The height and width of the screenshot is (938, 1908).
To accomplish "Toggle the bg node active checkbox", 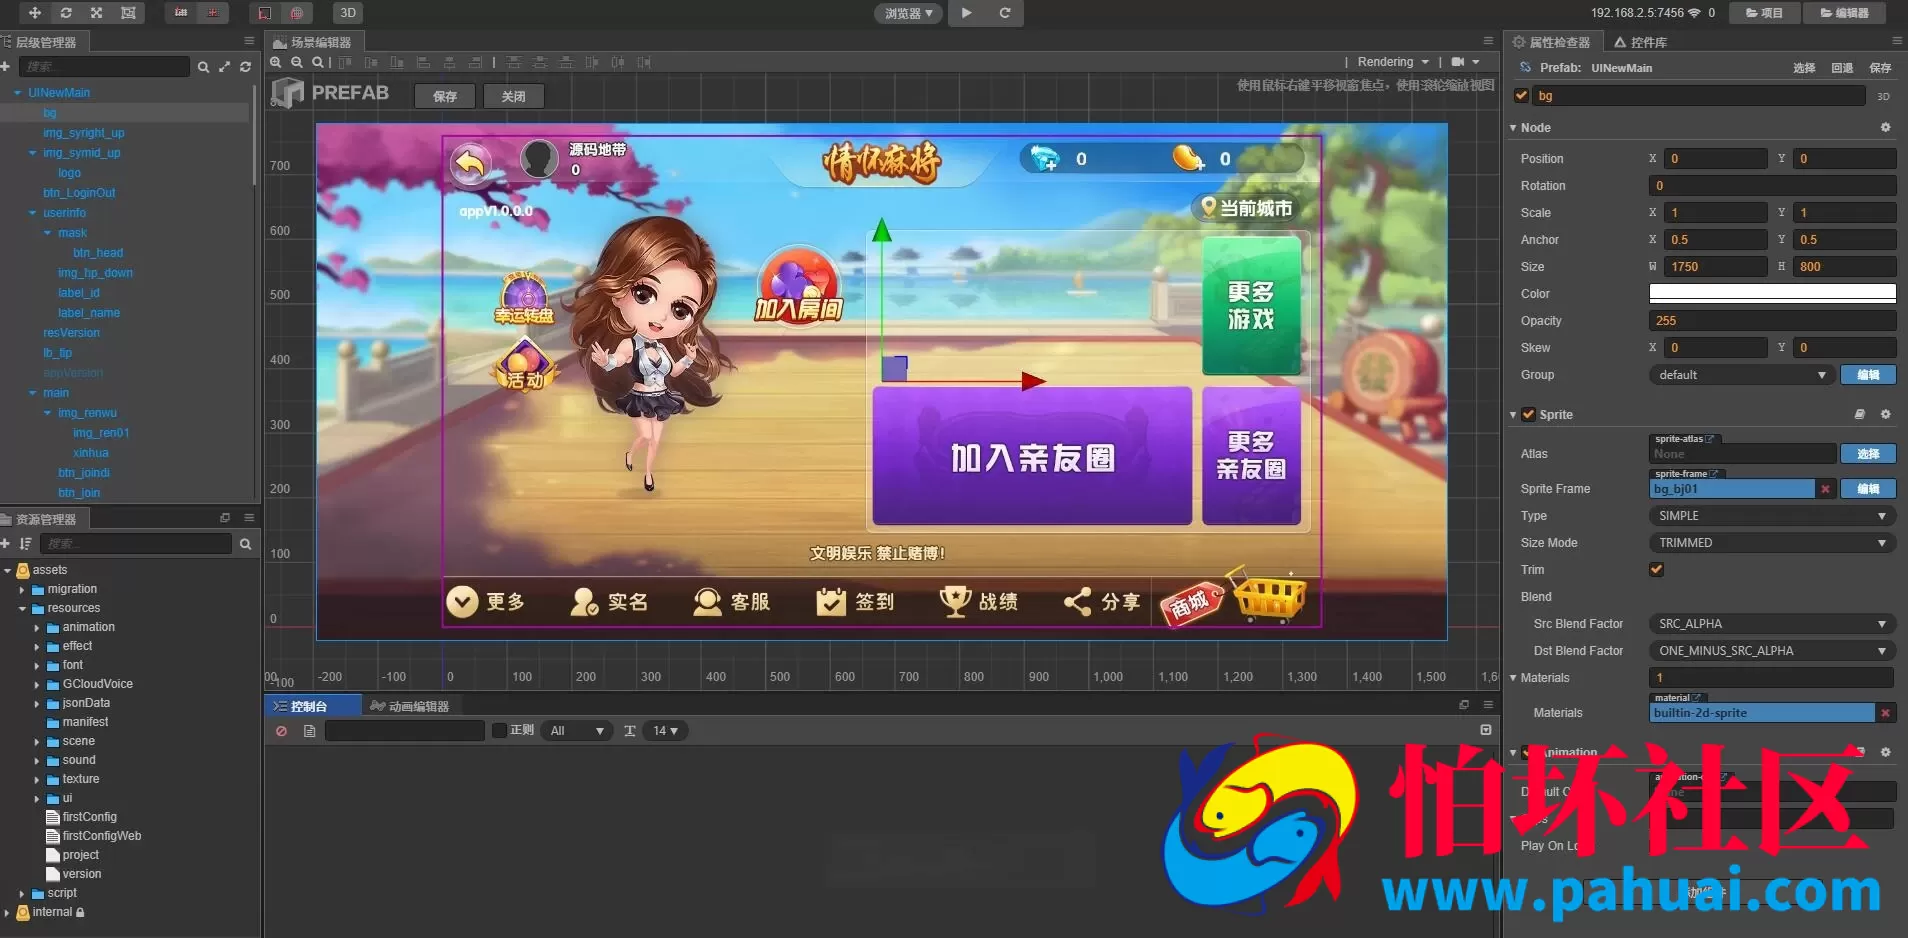I will [1521, 95].
